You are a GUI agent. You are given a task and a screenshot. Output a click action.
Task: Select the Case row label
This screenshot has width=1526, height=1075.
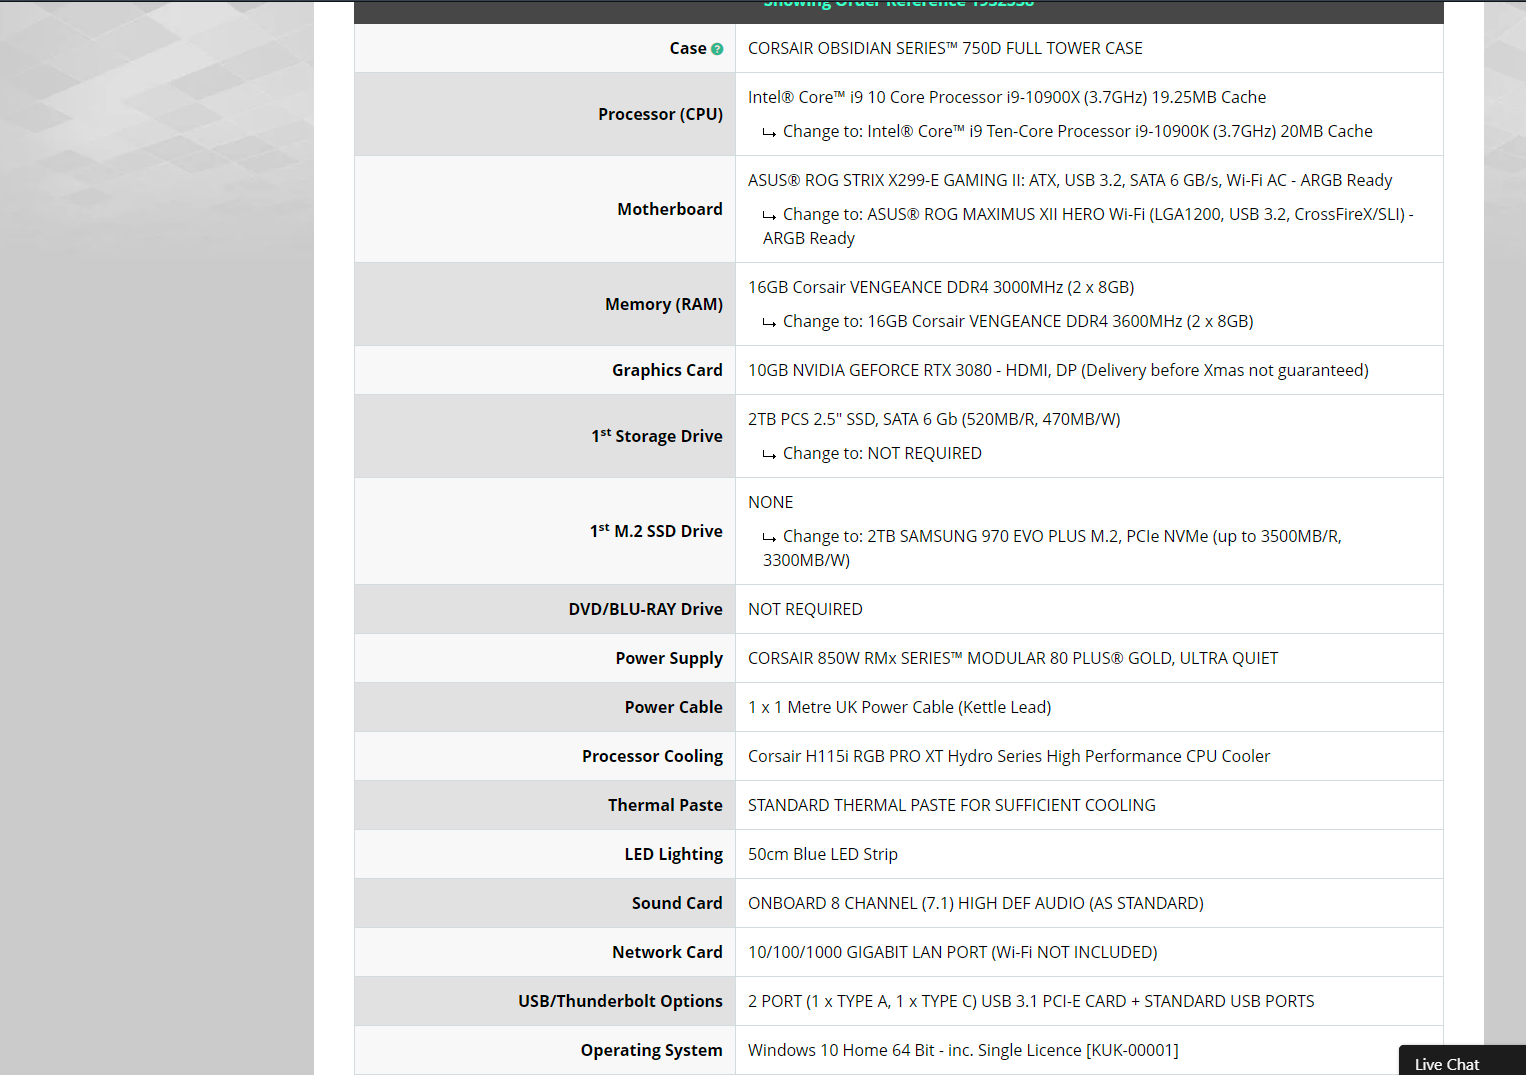(x=688, y=48)
